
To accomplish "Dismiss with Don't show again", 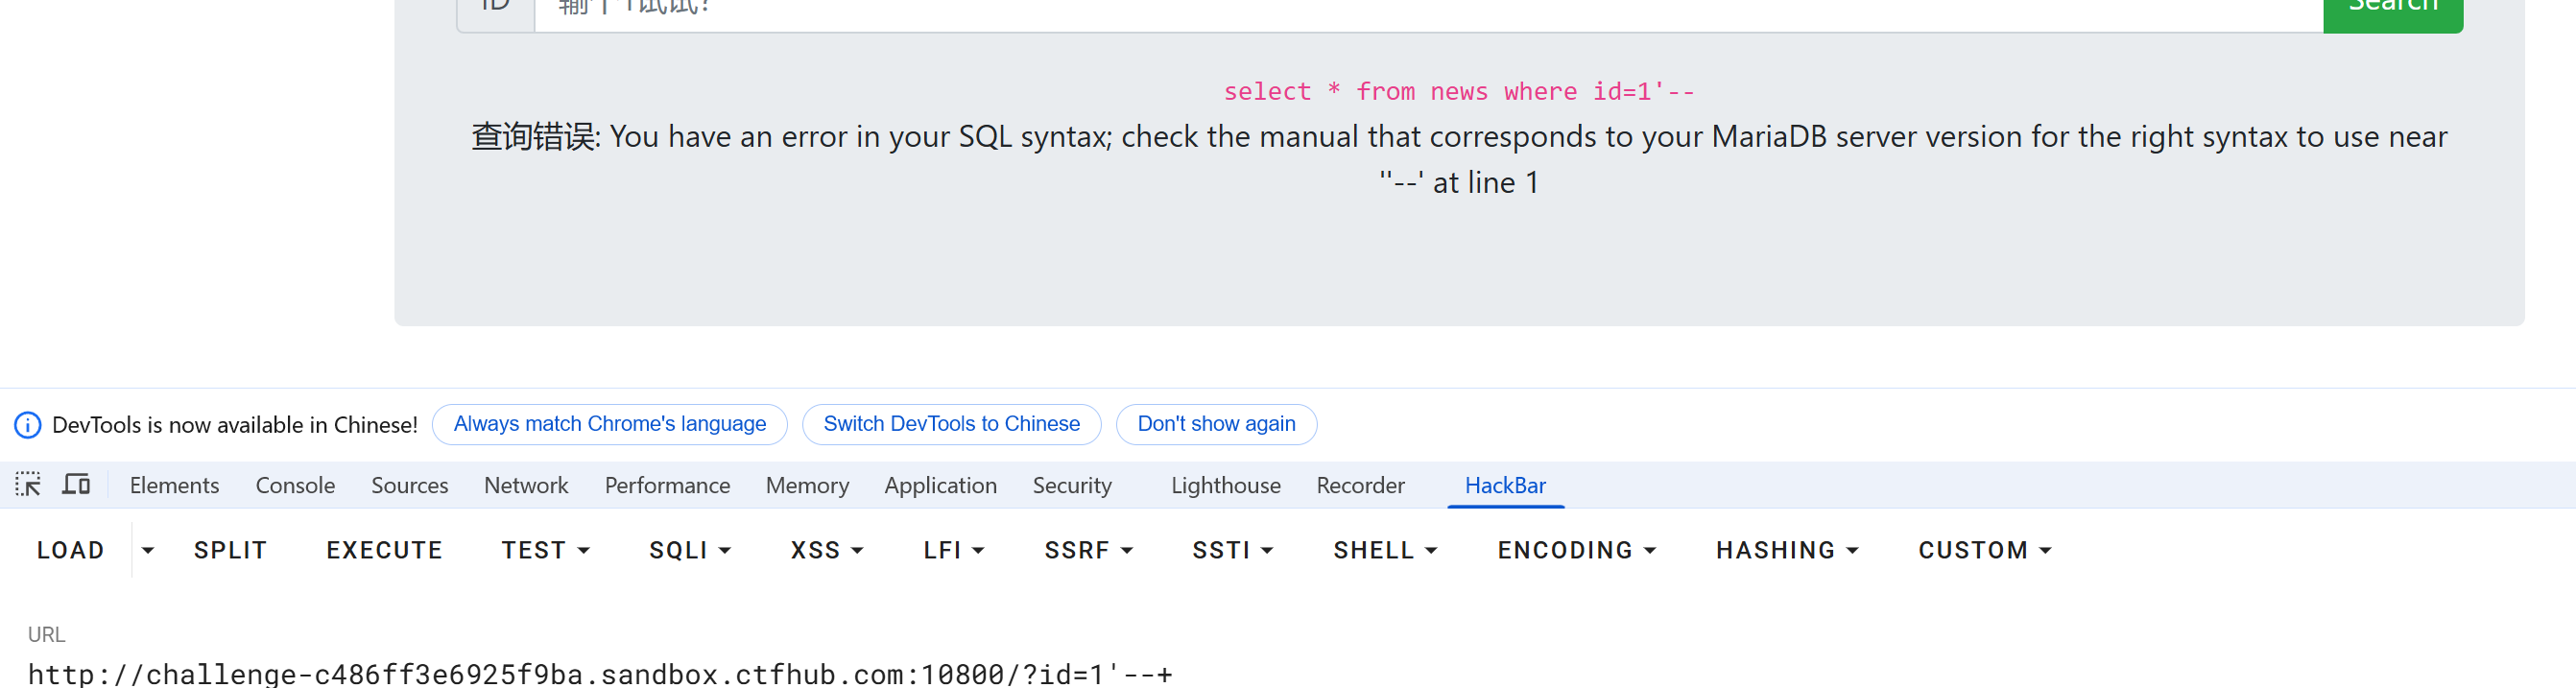I will [x=1216, y=424].
